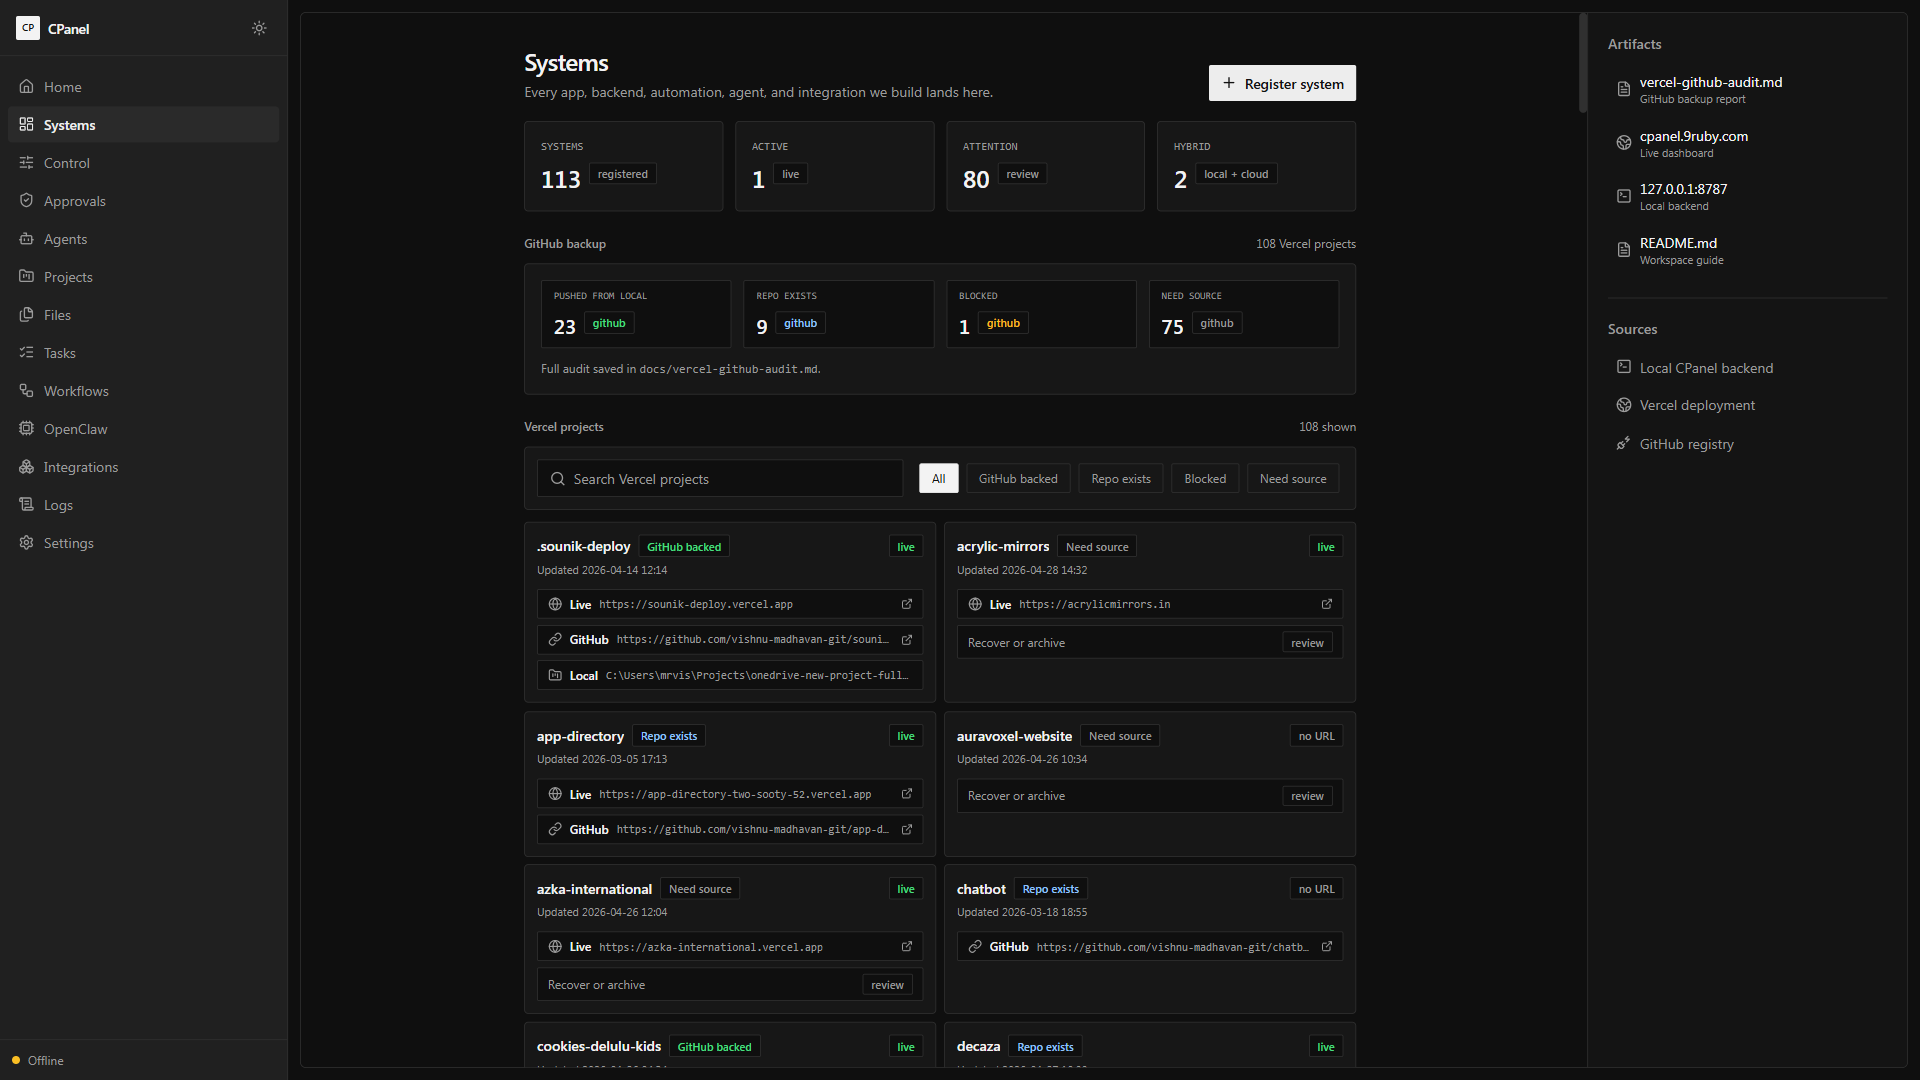The height and width of the screenshot is (1080, 1920).
Task: Open Tasks in the sidebar
Action: (144, 353)
